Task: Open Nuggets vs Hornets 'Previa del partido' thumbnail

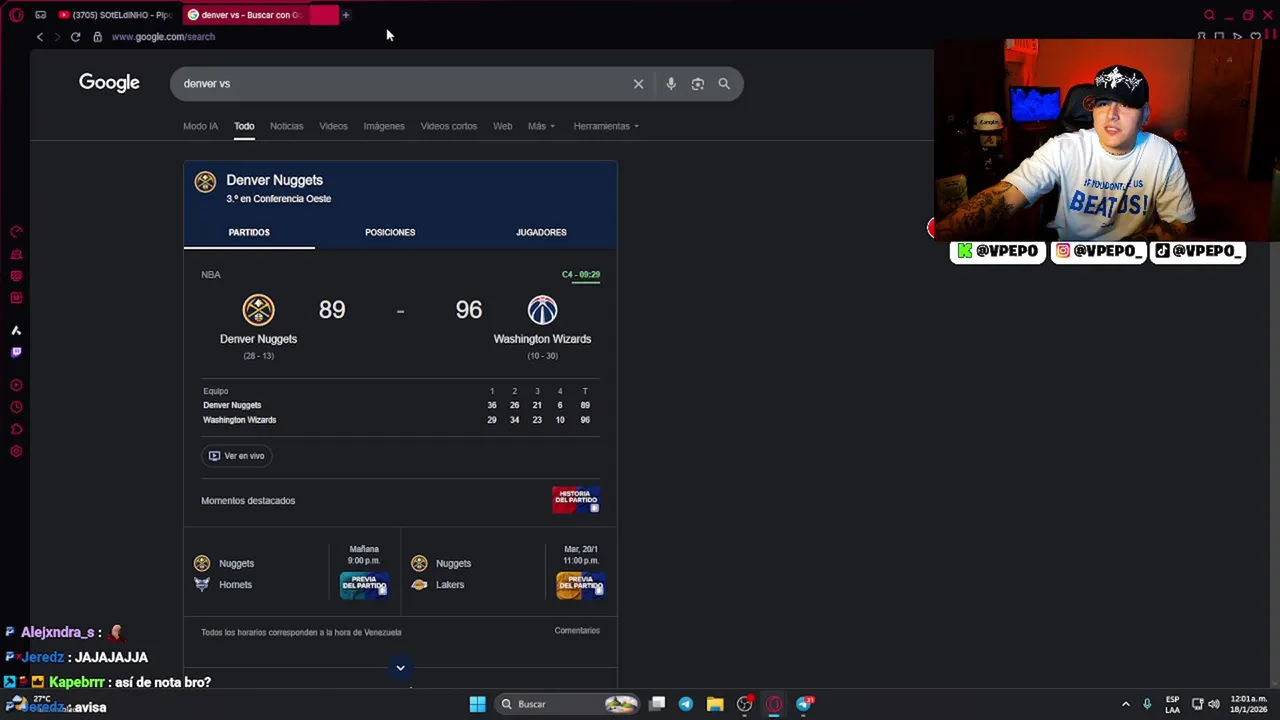Action: 364,584
